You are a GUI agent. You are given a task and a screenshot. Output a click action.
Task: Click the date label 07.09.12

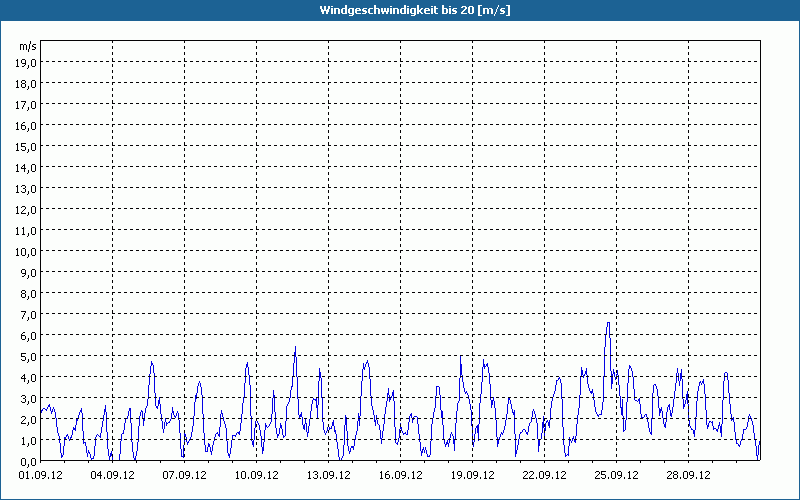coord(184,475)
